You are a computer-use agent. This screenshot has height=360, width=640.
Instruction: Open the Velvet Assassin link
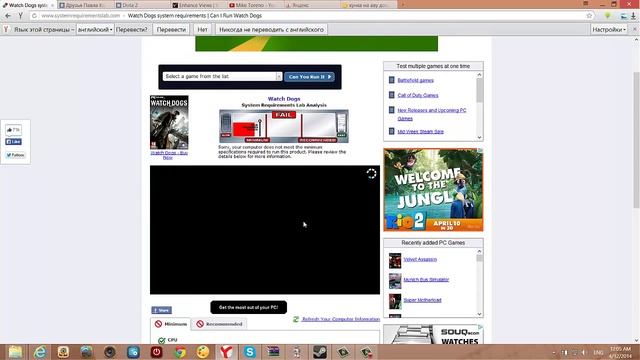click(420, 259)
